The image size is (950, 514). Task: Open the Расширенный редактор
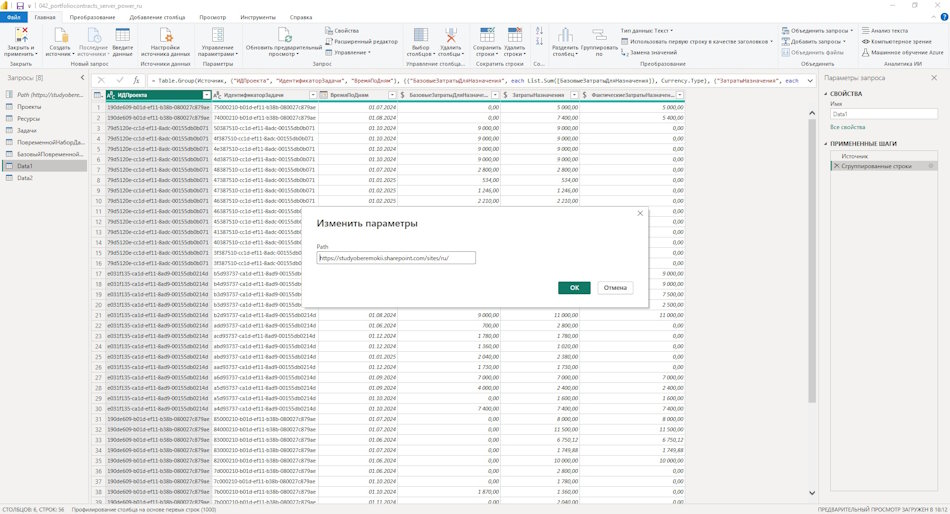click(x=361, y=41)
